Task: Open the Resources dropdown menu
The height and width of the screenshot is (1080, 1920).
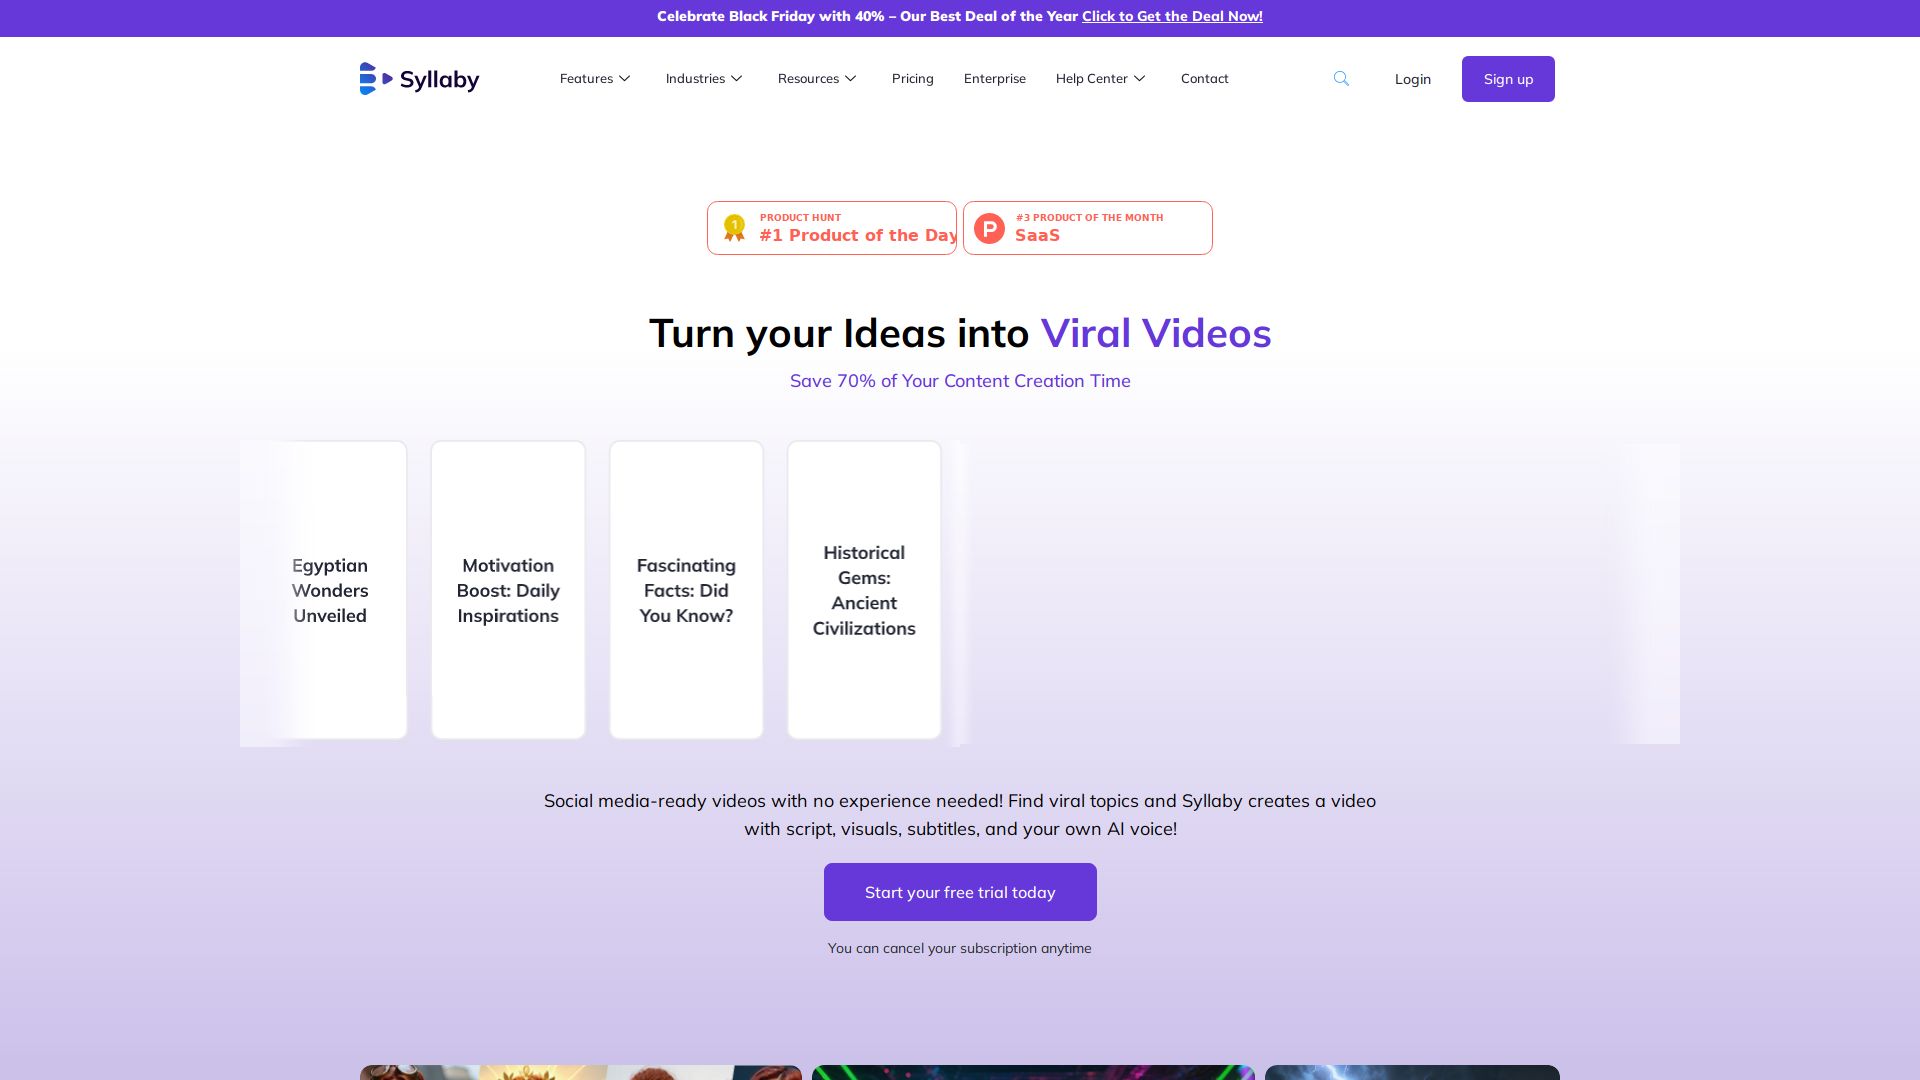Action: click(817, 78)
